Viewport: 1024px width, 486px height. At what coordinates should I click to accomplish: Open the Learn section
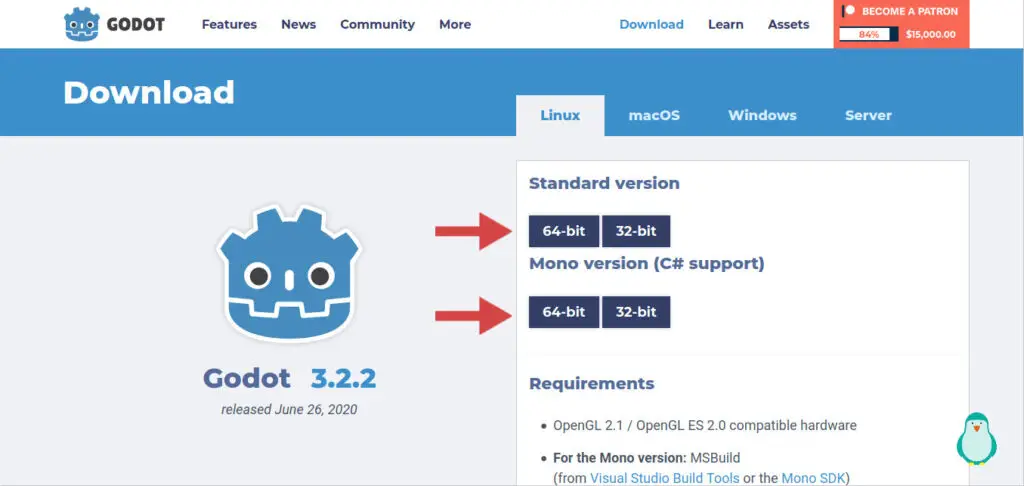(726, 24)
